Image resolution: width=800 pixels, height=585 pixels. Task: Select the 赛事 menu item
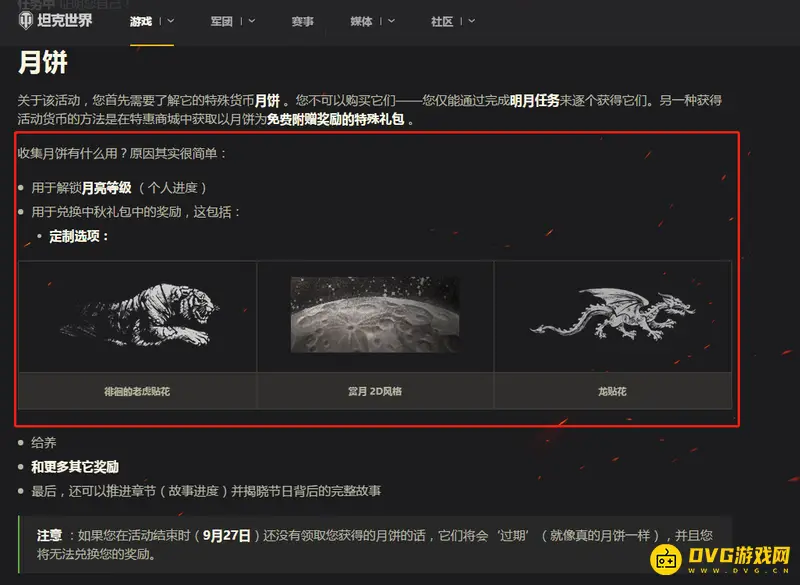tap(302, 21)
